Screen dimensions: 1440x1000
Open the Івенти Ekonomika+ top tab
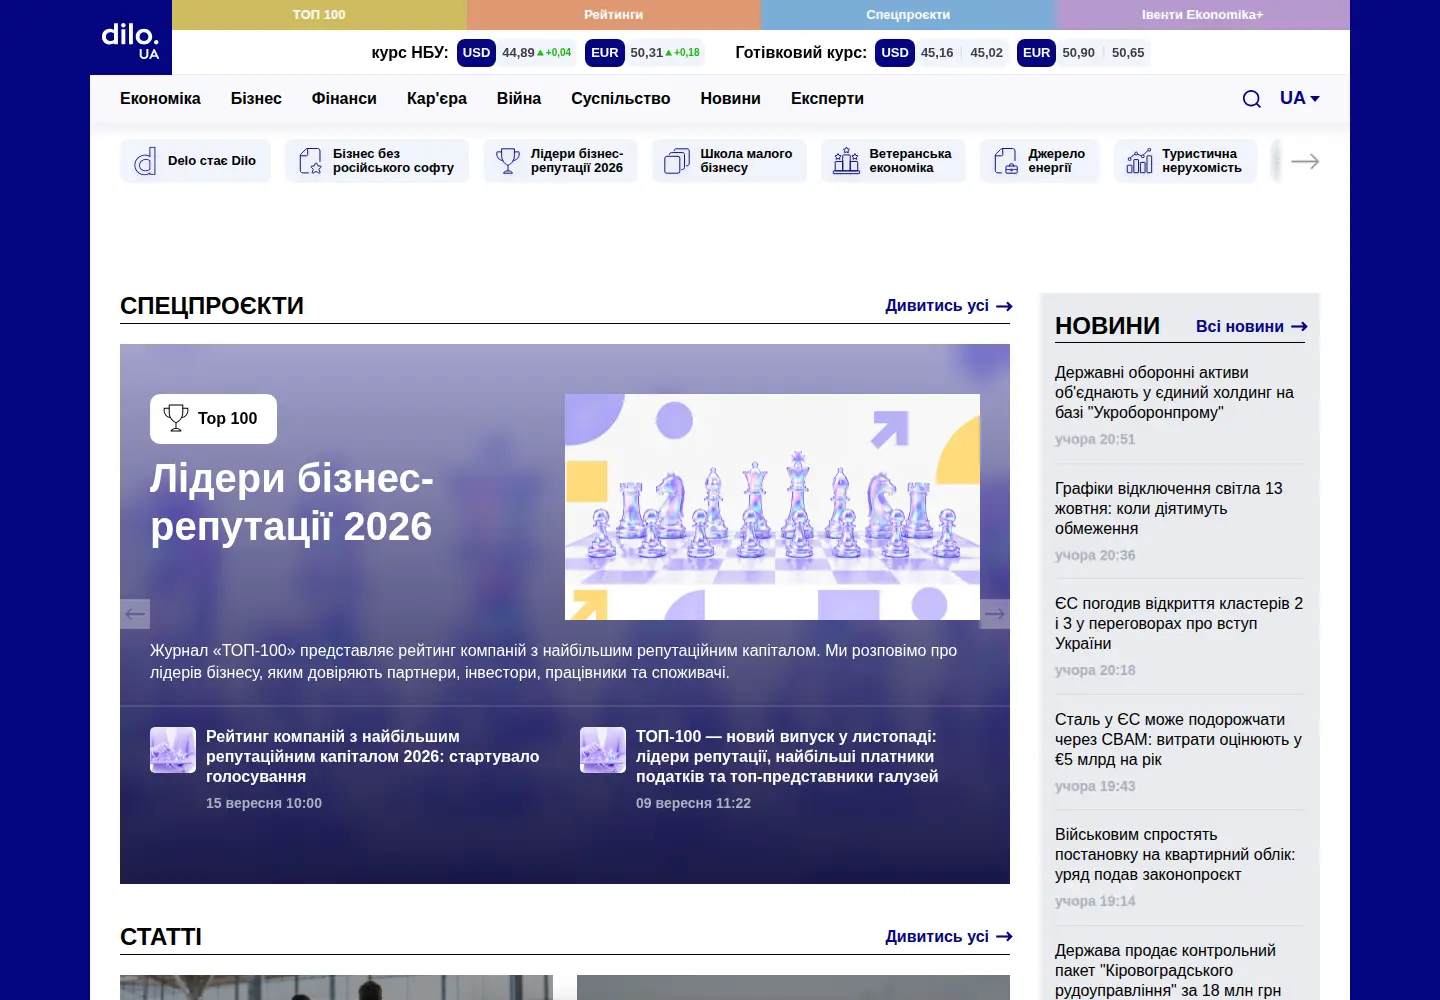point(1203,15)
